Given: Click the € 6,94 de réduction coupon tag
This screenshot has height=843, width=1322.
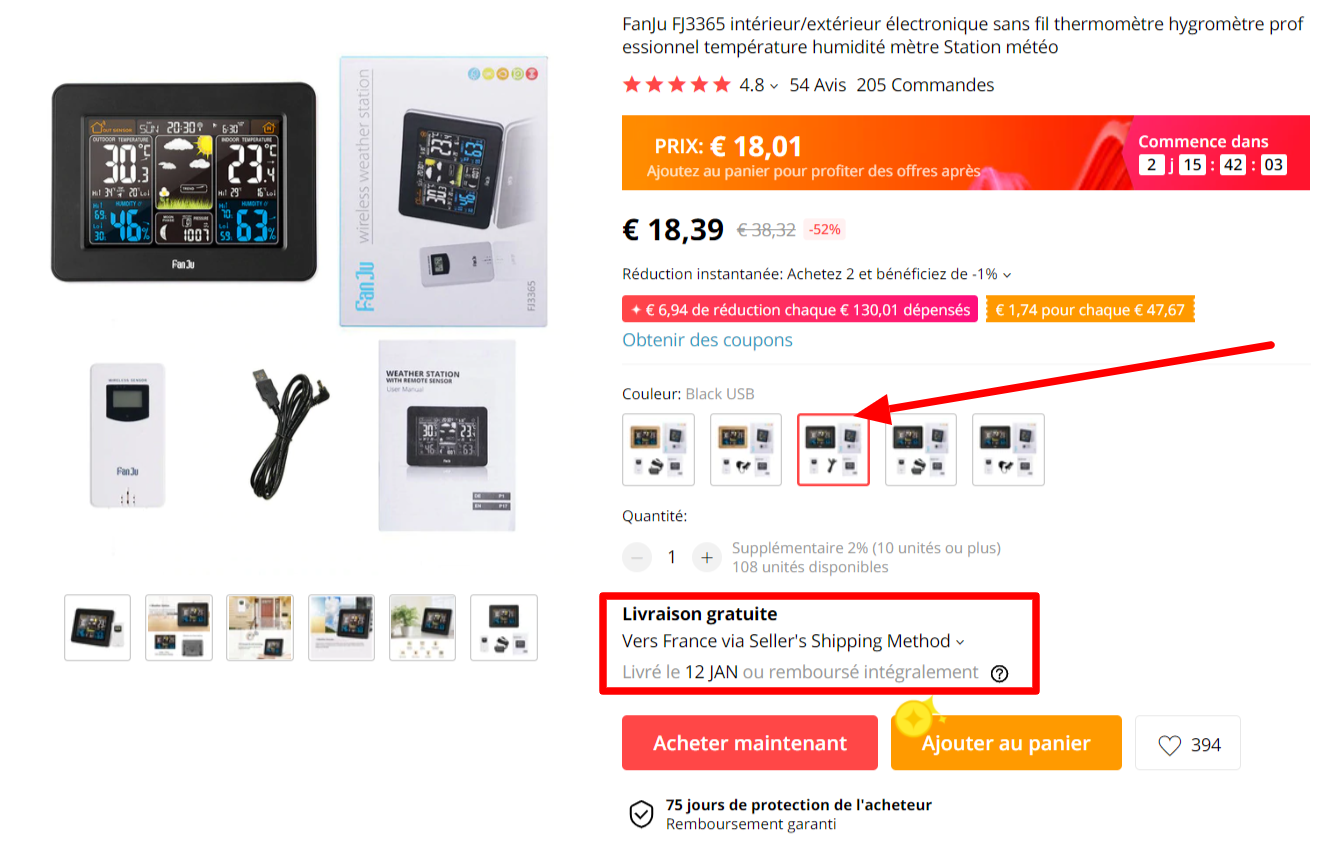Looking at the screenshot, I should click(x=800, y=310).
